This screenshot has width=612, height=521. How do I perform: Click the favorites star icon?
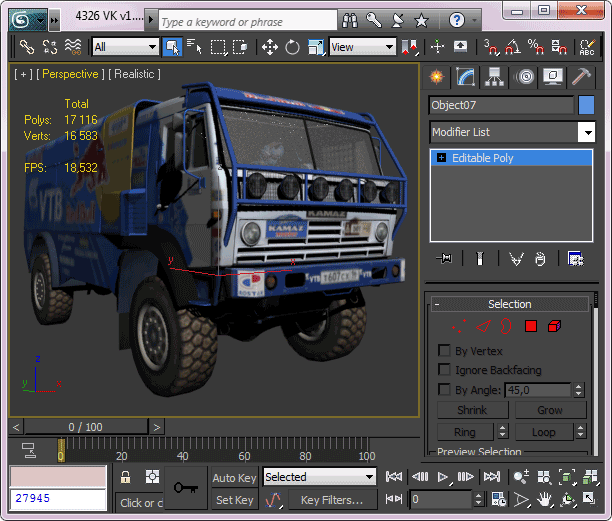pos(421,20)
